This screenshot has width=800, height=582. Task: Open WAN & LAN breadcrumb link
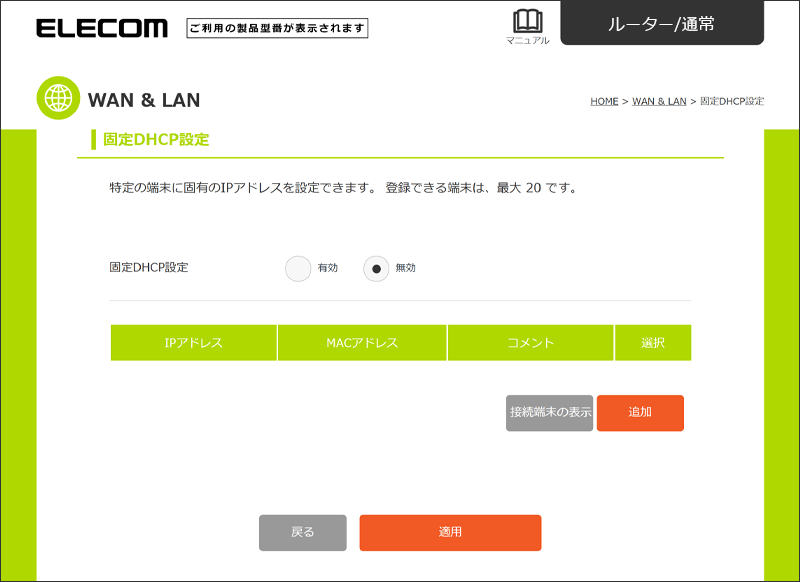point(659,101)
